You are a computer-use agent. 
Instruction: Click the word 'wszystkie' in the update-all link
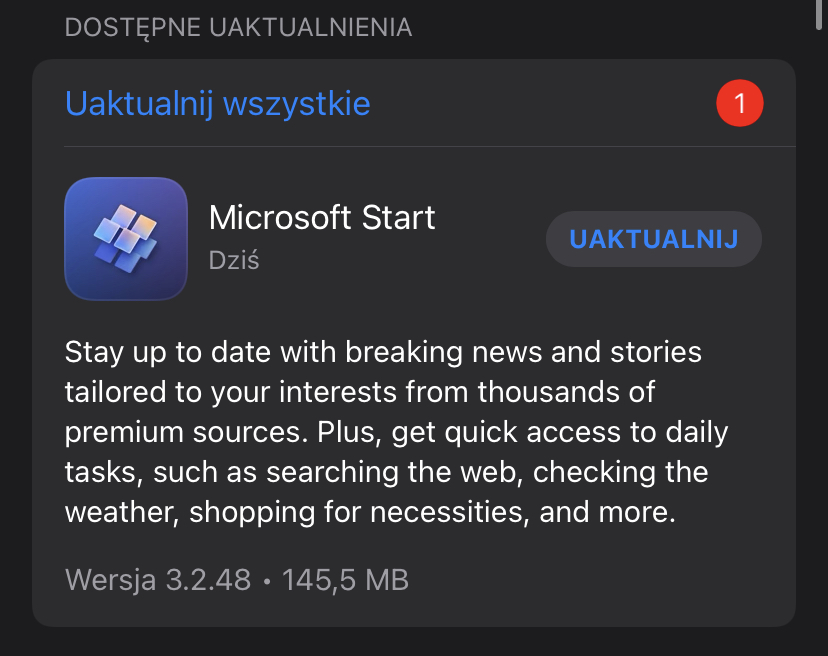tap(297, 105)
